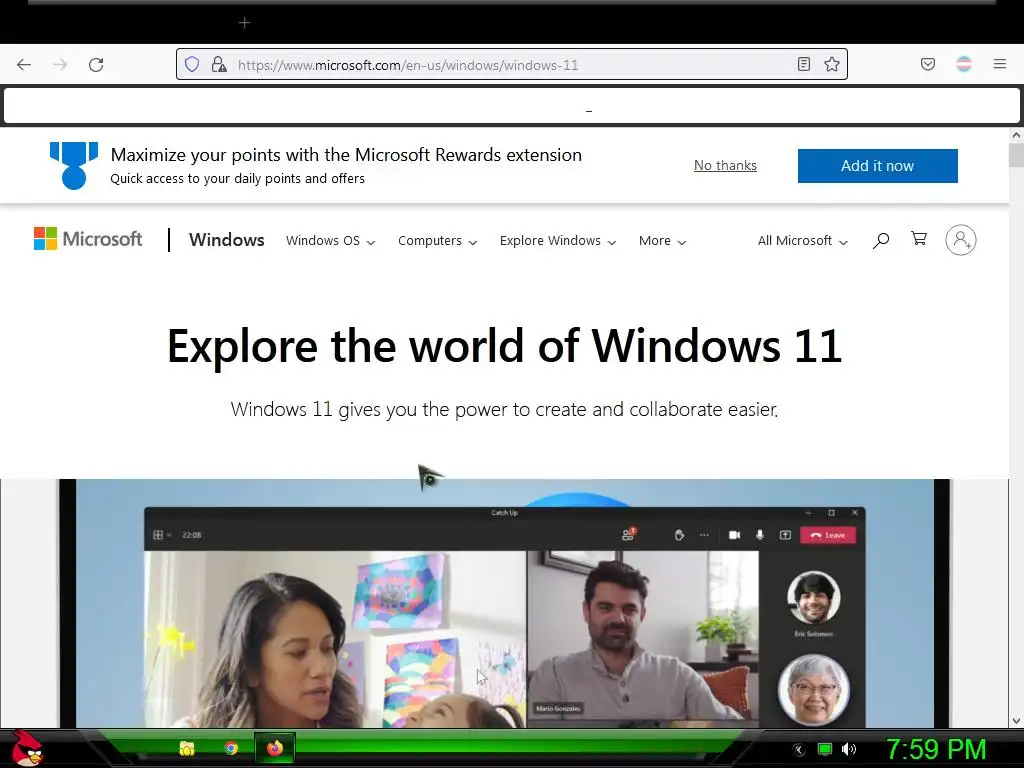Dismiss the banner with No thanks
This screenshot has width=1024, height=768.
[x=725, y=165]
